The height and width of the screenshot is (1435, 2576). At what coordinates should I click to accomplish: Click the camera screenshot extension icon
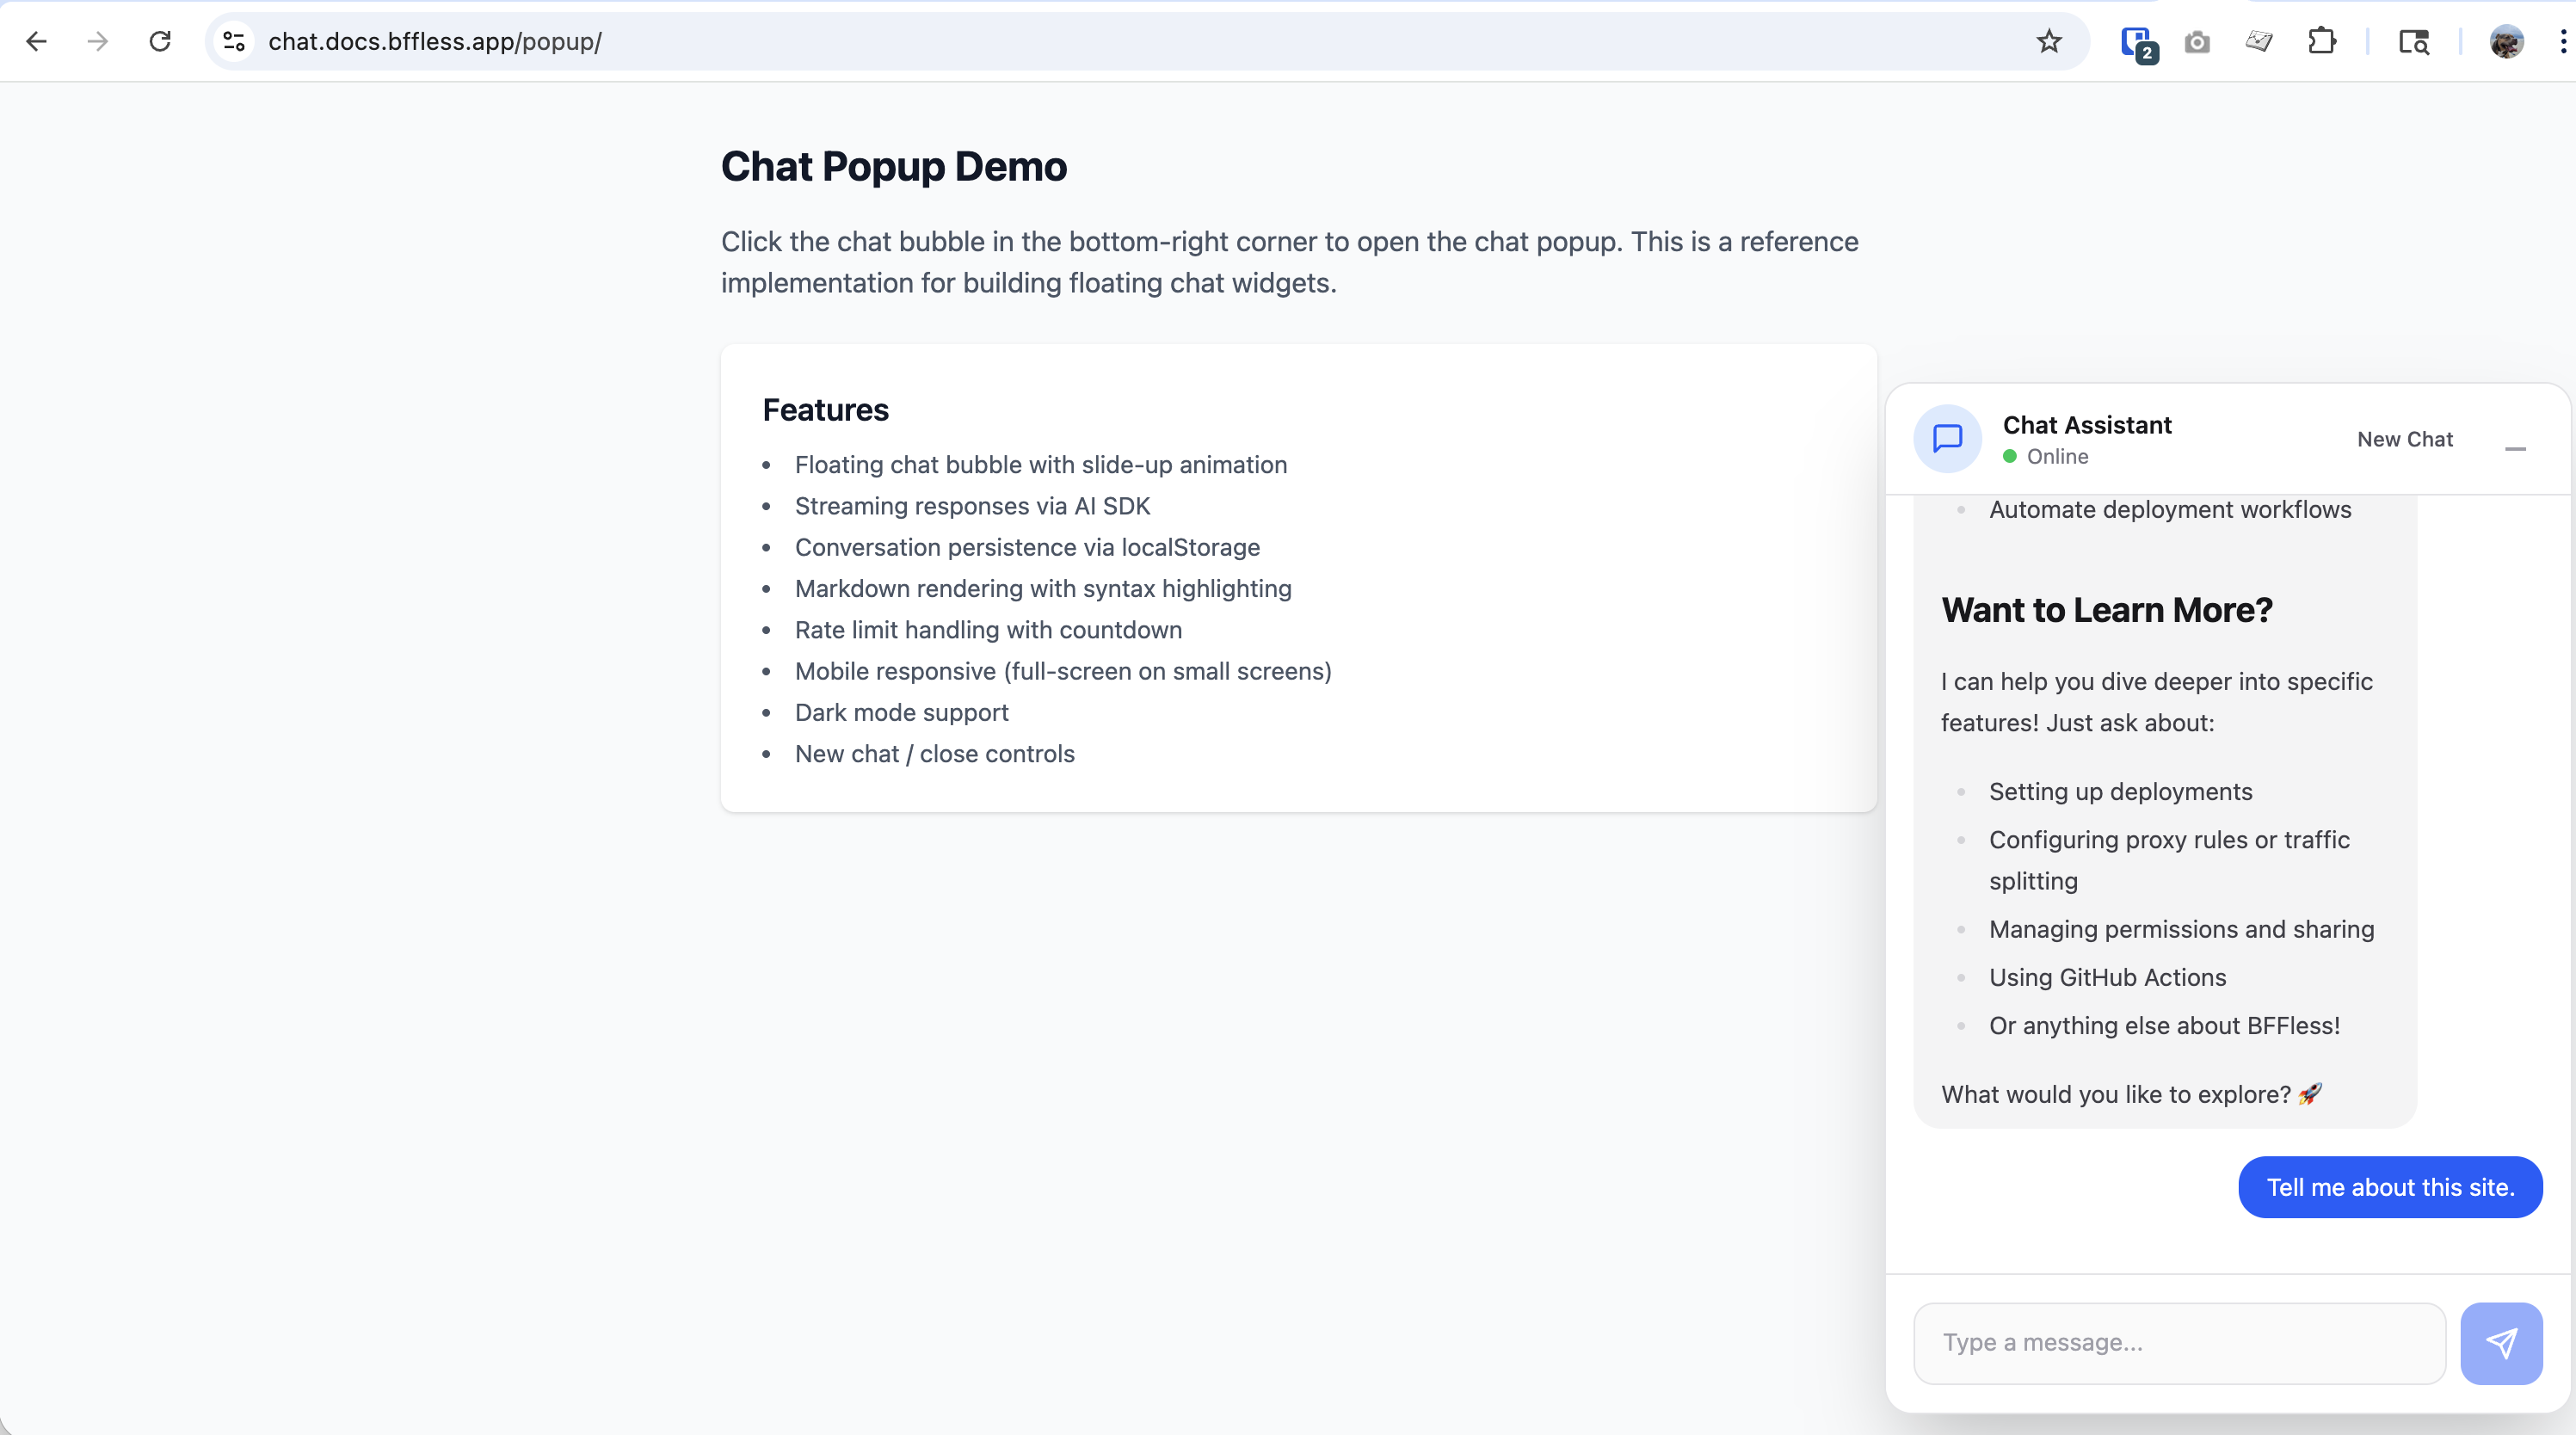pyautogui.click(x=2197, y=42)
